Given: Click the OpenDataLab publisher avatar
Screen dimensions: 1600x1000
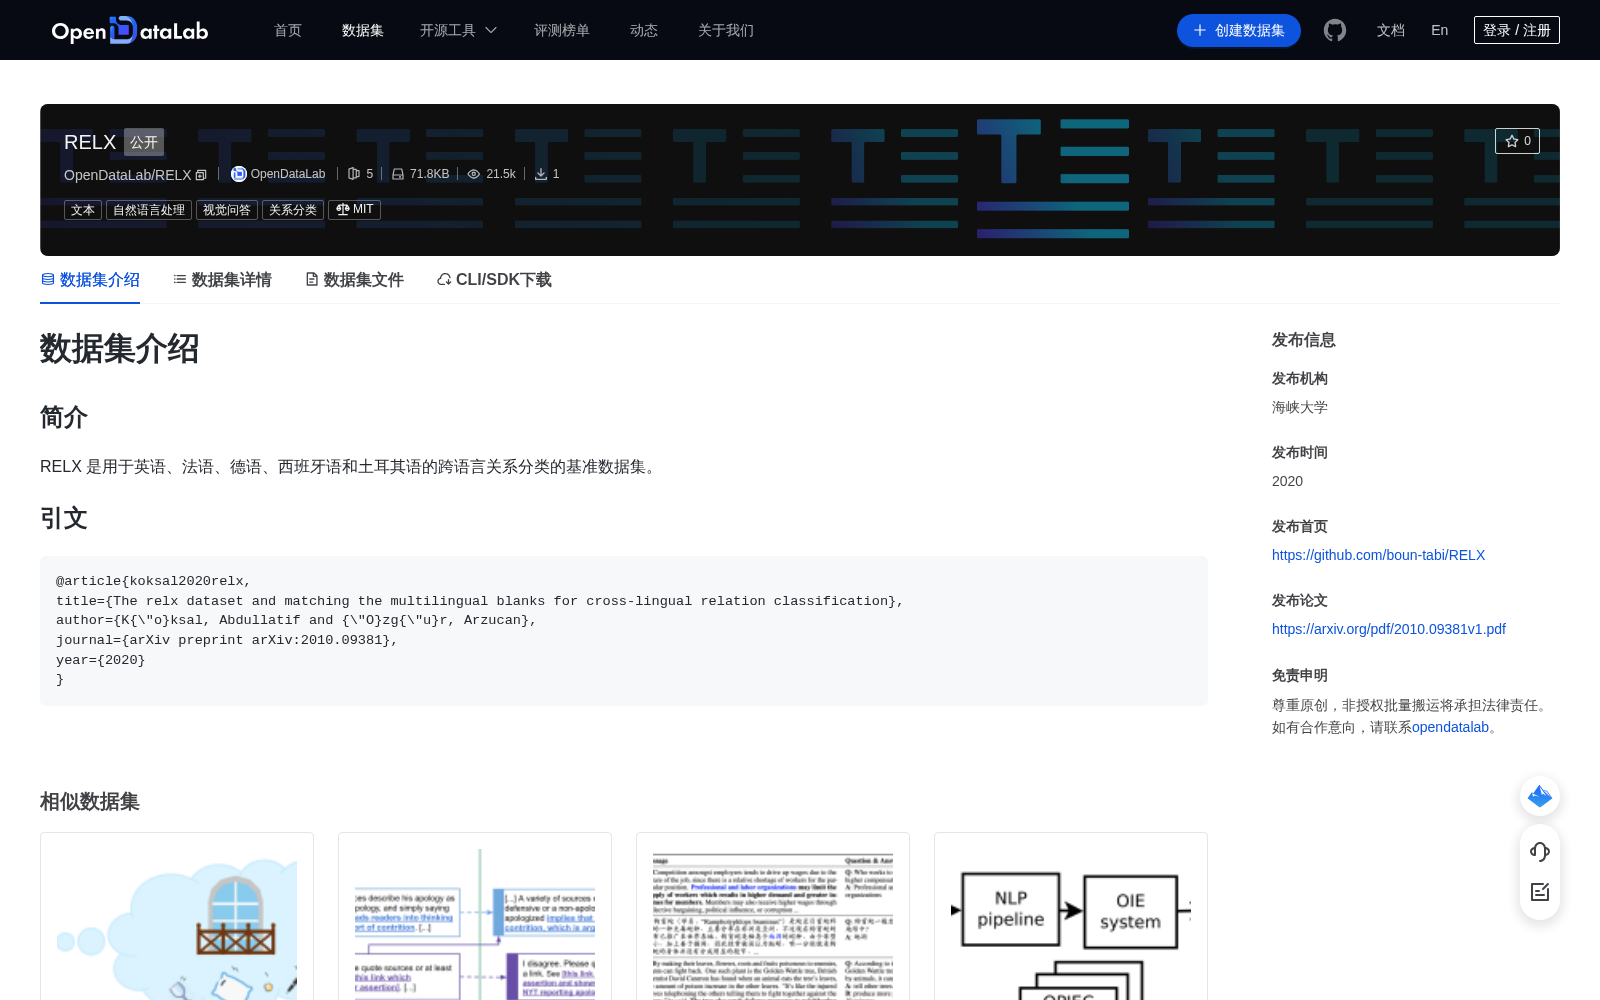Looking at the screenshot, I should pyautogui.click(x=238, y=174).
